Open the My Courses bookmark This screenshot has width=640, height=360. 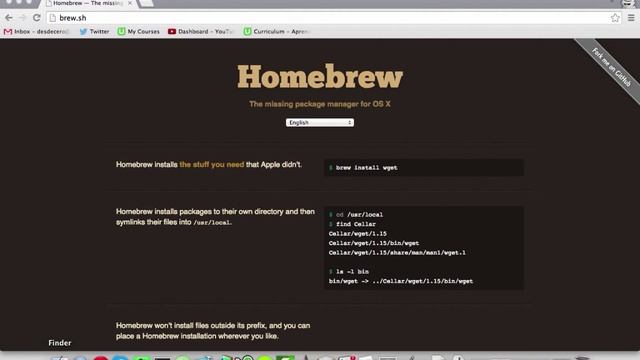(138, 31)
